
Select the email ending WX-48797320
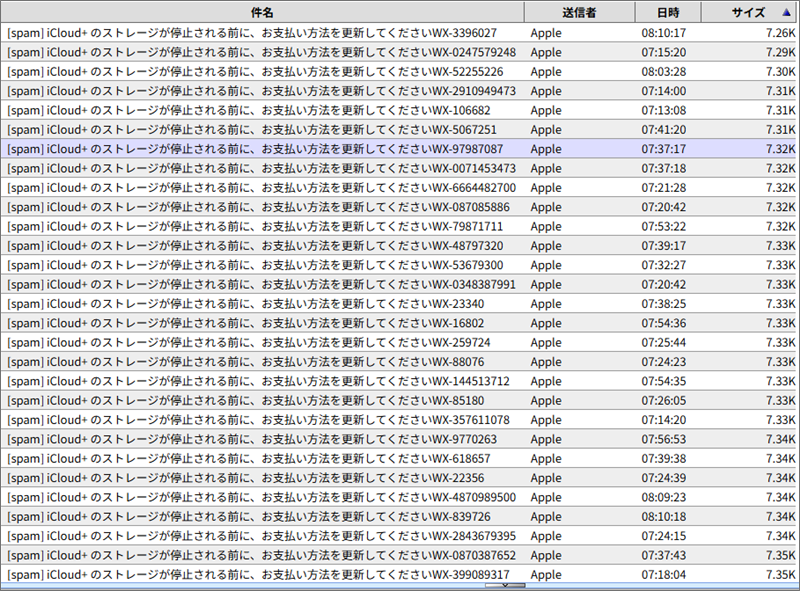[x=400, y=245]
